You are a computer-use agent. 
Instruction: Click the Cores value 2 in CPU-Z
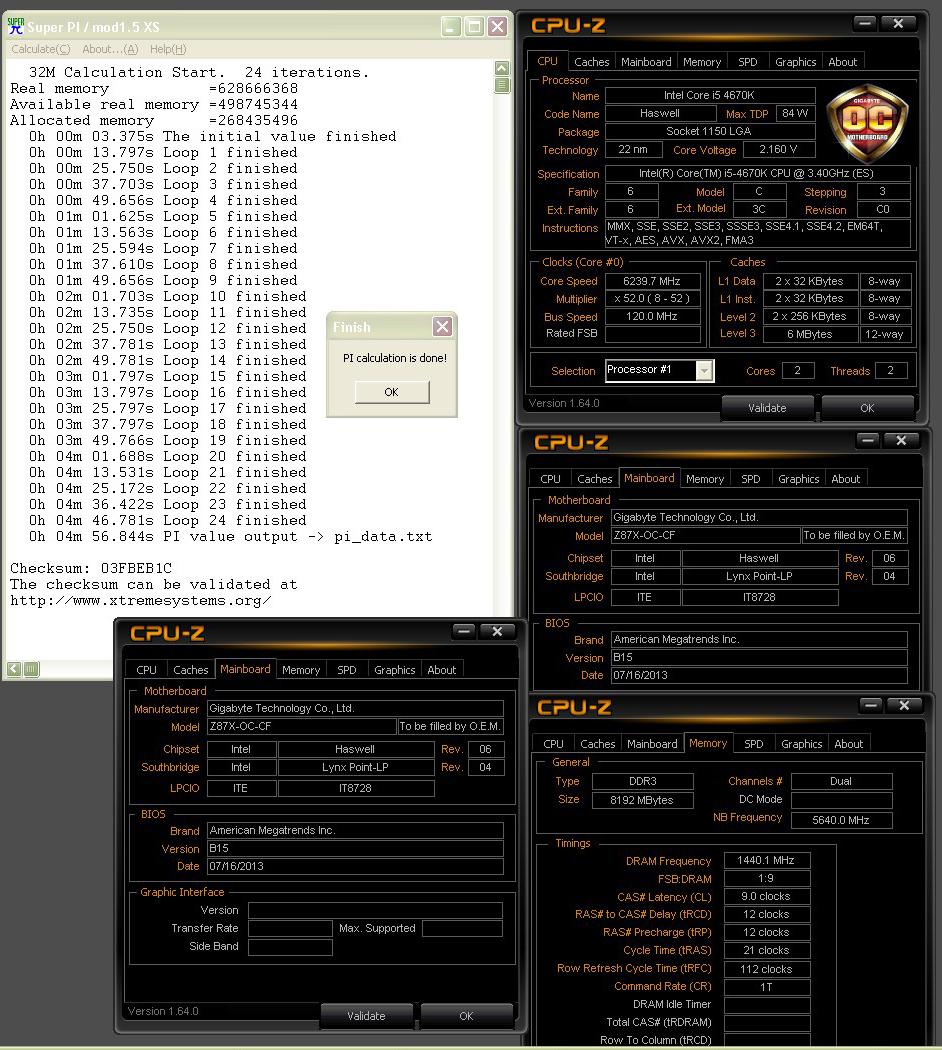click(x=797, y=370)
